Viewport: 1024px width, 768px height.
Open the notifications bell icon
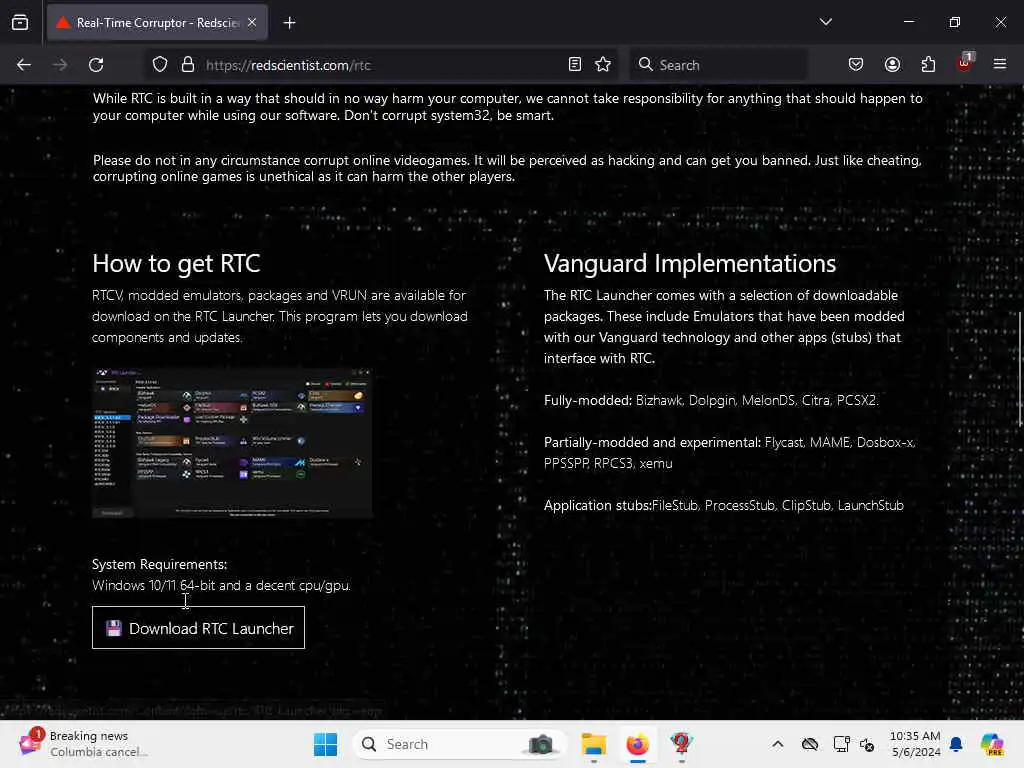956,744
